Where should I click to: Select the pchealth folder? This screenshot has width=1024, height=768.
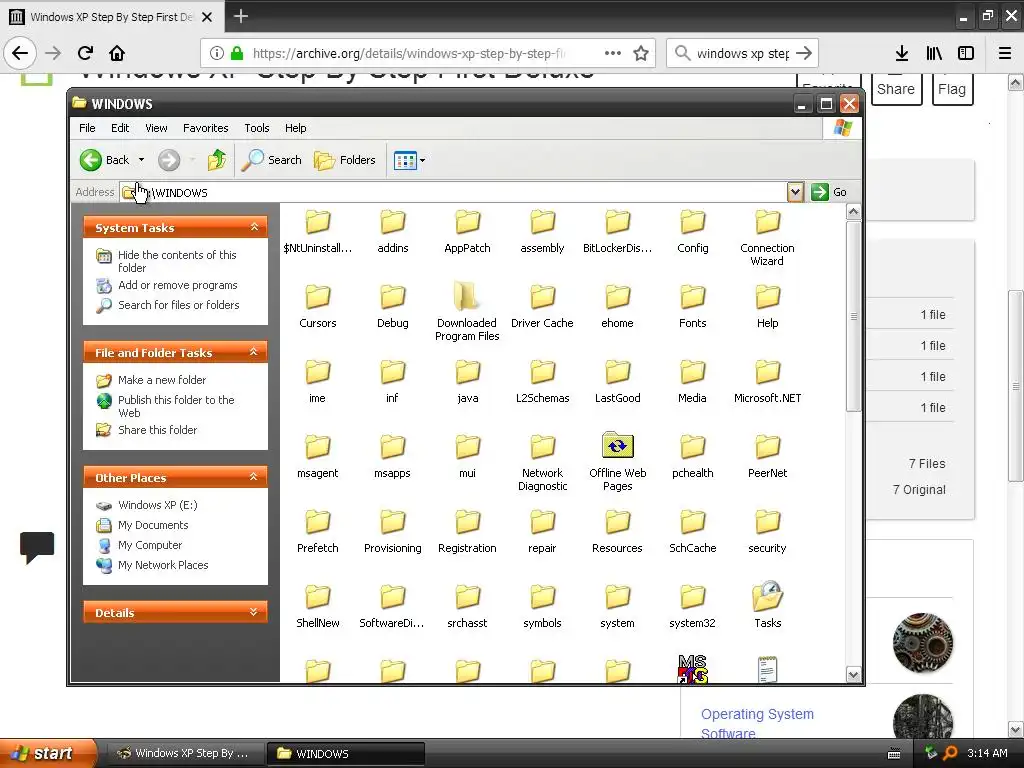point(692,456)
